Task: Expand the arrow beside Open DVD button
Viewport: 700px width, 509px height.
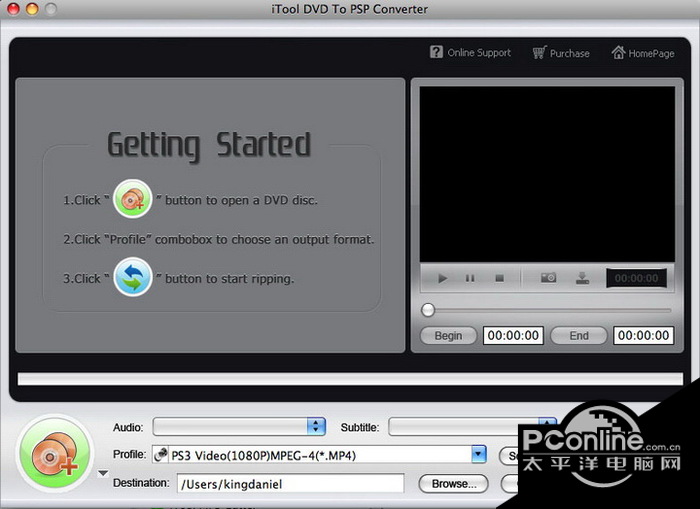Action: (103, 473)
